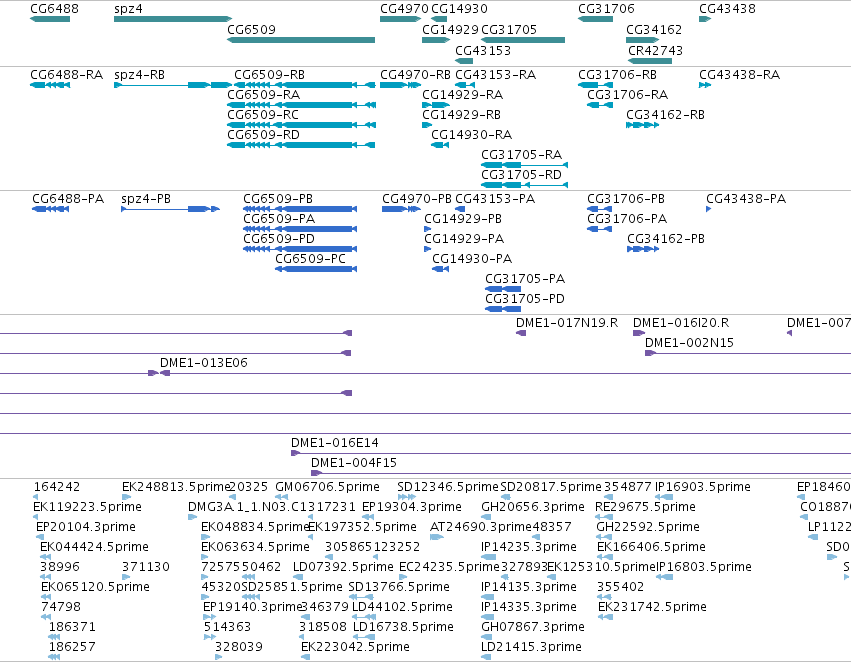Click the RE29675.5prime EST label
The height and width of the screenshot is (662, 851).
645,507
